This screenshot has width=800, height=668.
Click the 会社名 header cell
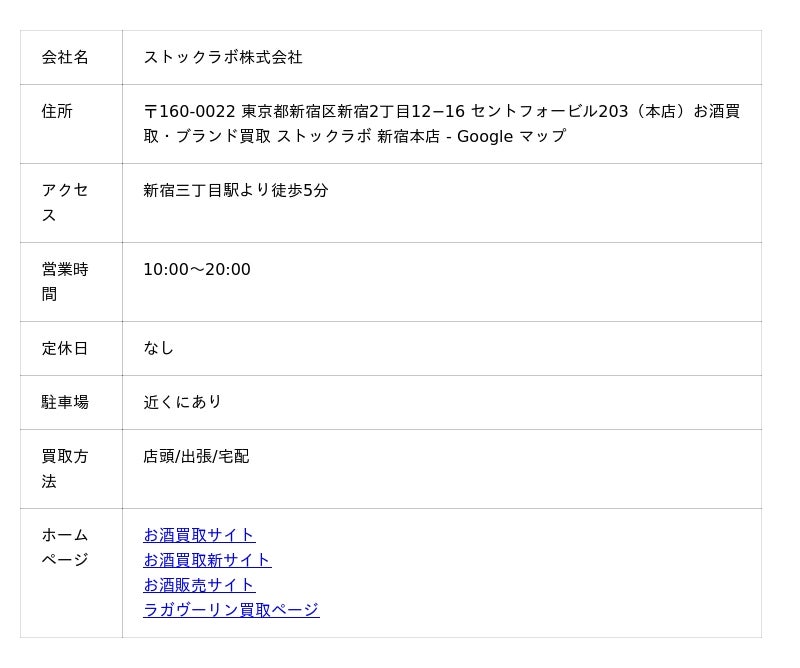(65, 58)
